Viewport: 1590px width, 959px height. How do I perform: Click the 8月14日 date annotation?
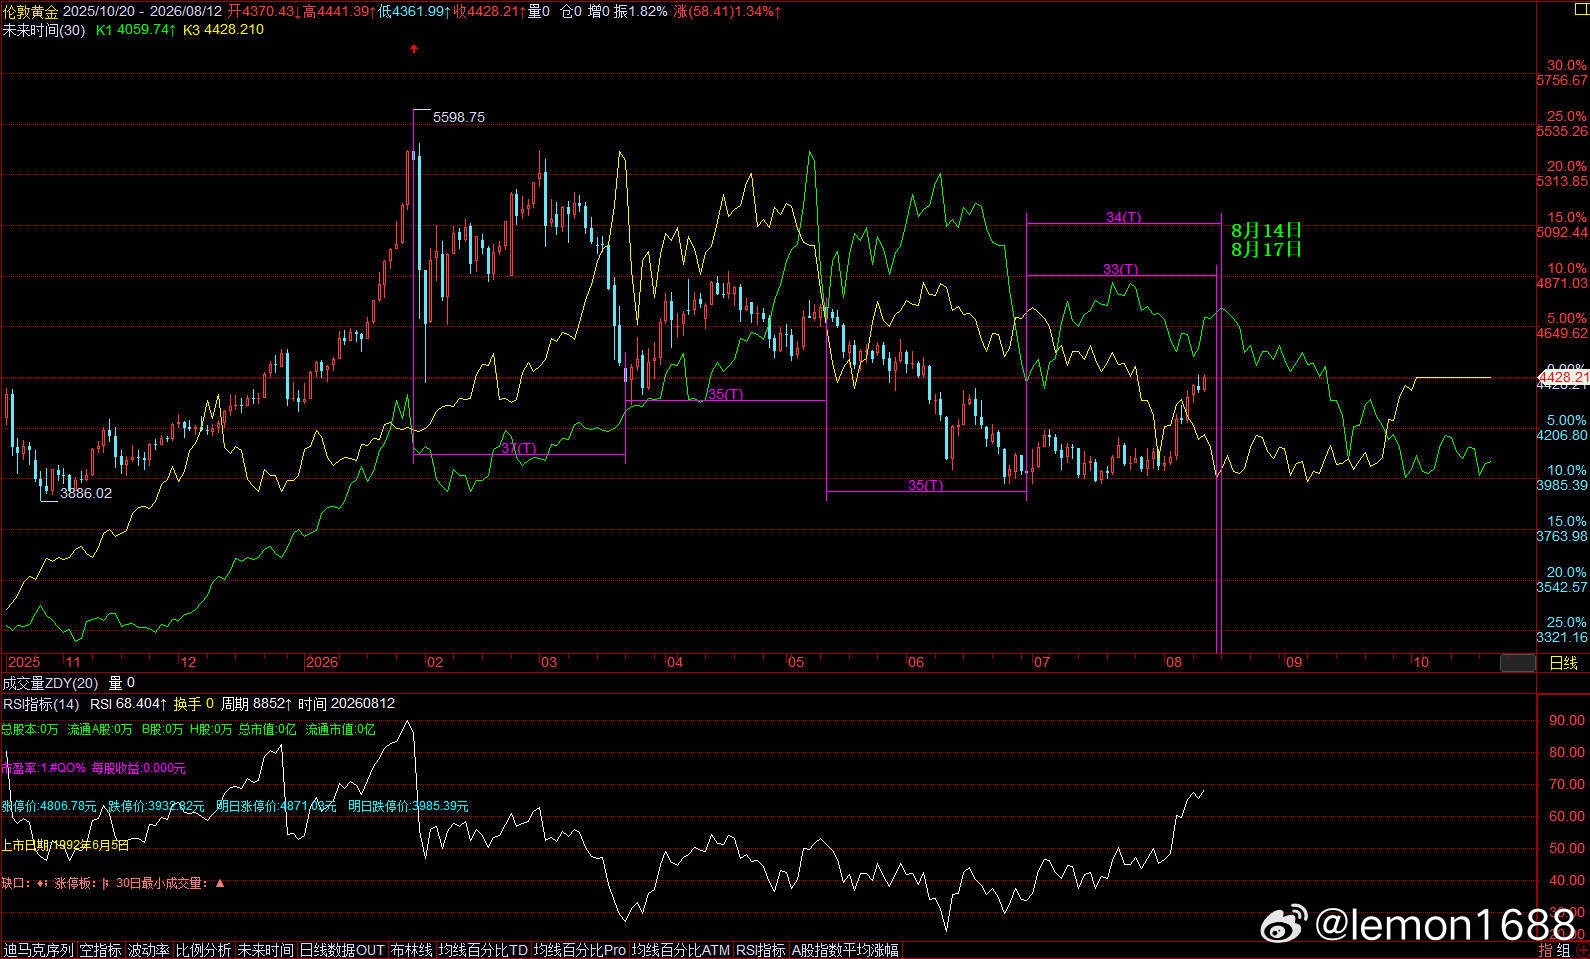click(x=1266, y=231)
